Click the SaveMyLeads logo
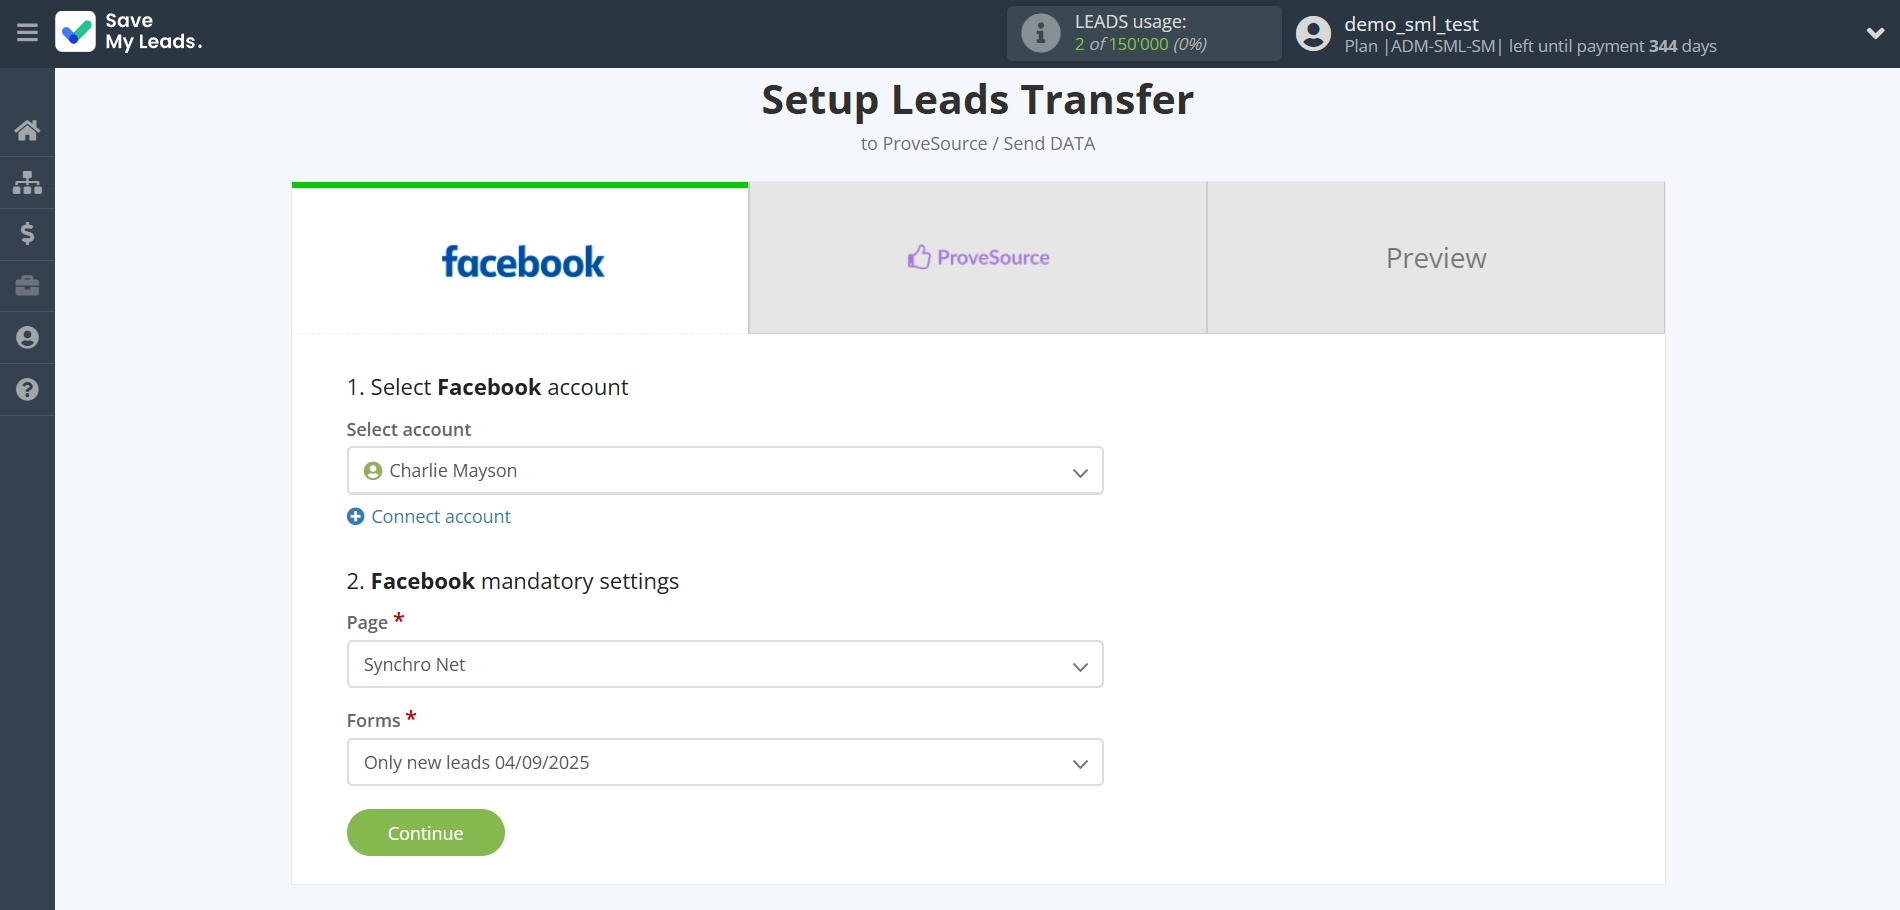 click(x=130, y=33)
